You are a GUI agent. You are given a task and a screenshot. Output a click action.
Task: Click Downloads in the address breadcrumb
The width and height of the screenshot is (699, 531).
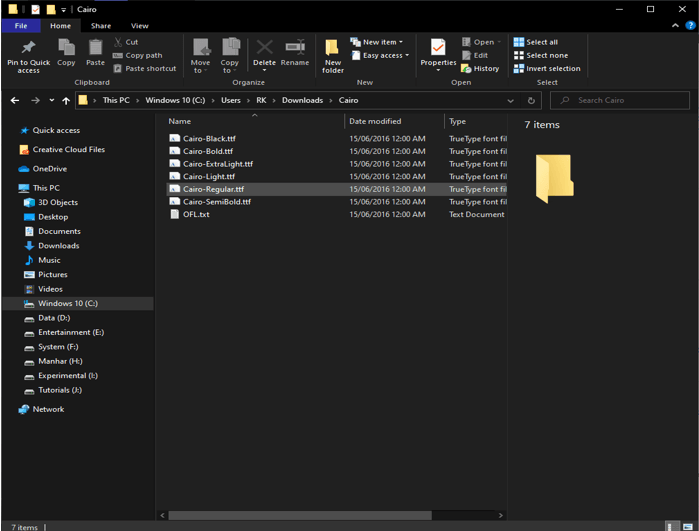point(302,100)
